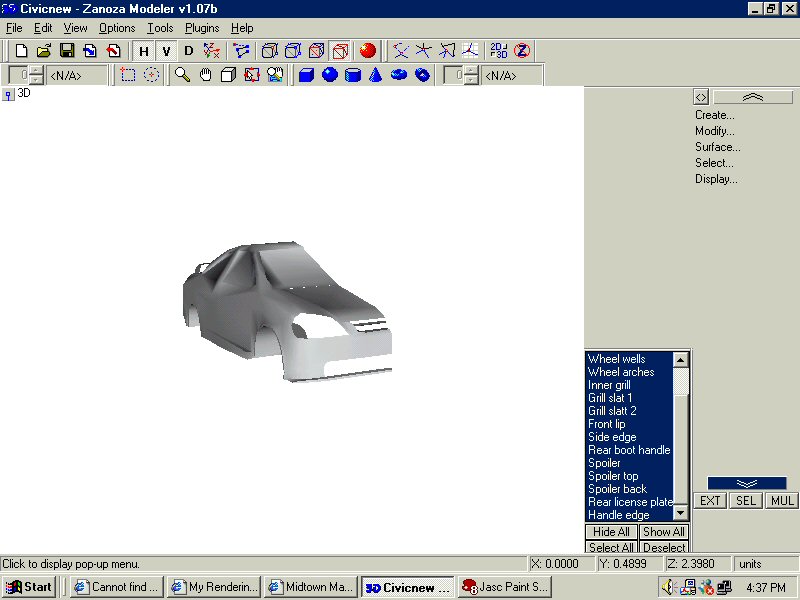
Task: Click the Show All button
Action: pyautogui.click(x=663, y=532)
